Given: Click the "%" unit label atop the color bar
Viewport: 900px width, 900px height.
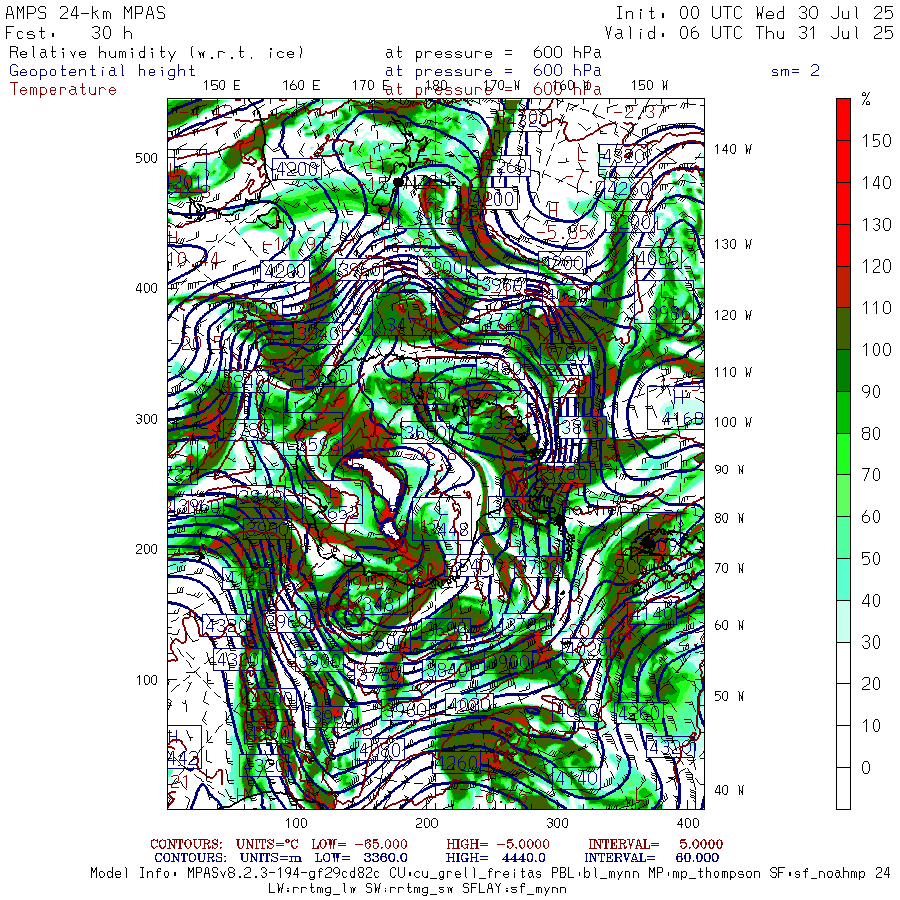Looking at the screenshot, I should click(866, 99).
